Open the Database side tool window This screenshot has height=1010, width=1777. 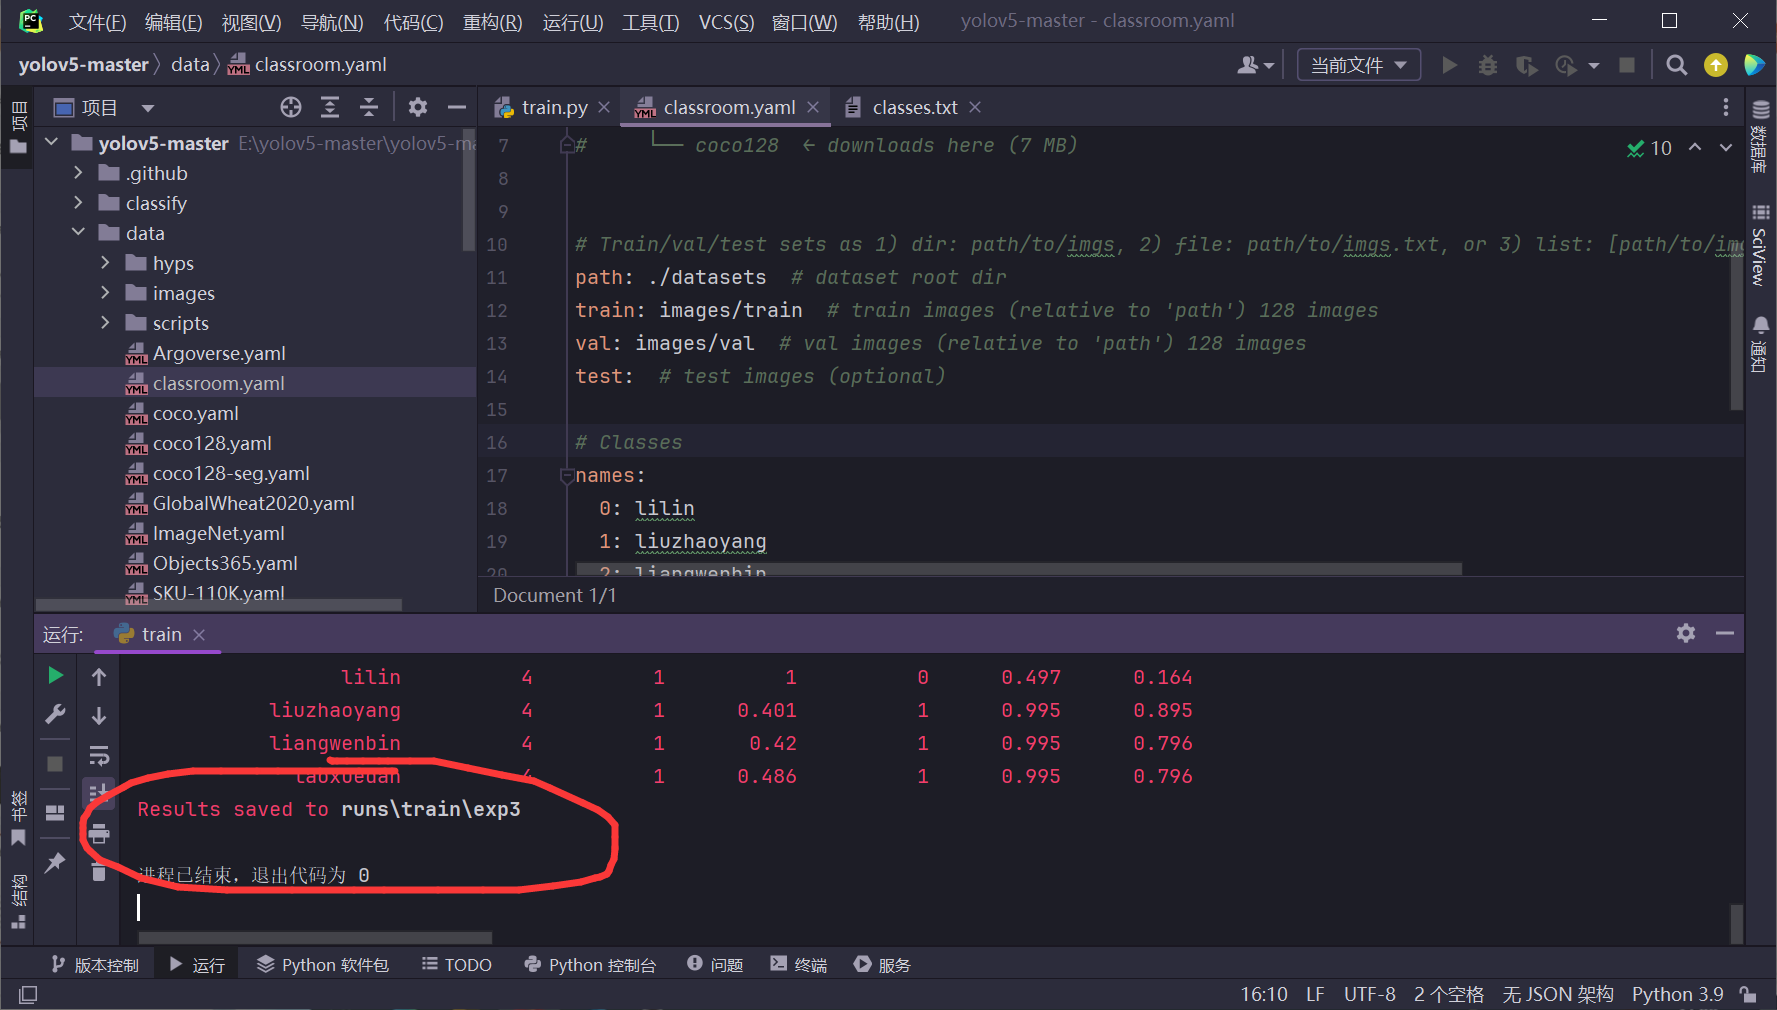(1760, 135)
